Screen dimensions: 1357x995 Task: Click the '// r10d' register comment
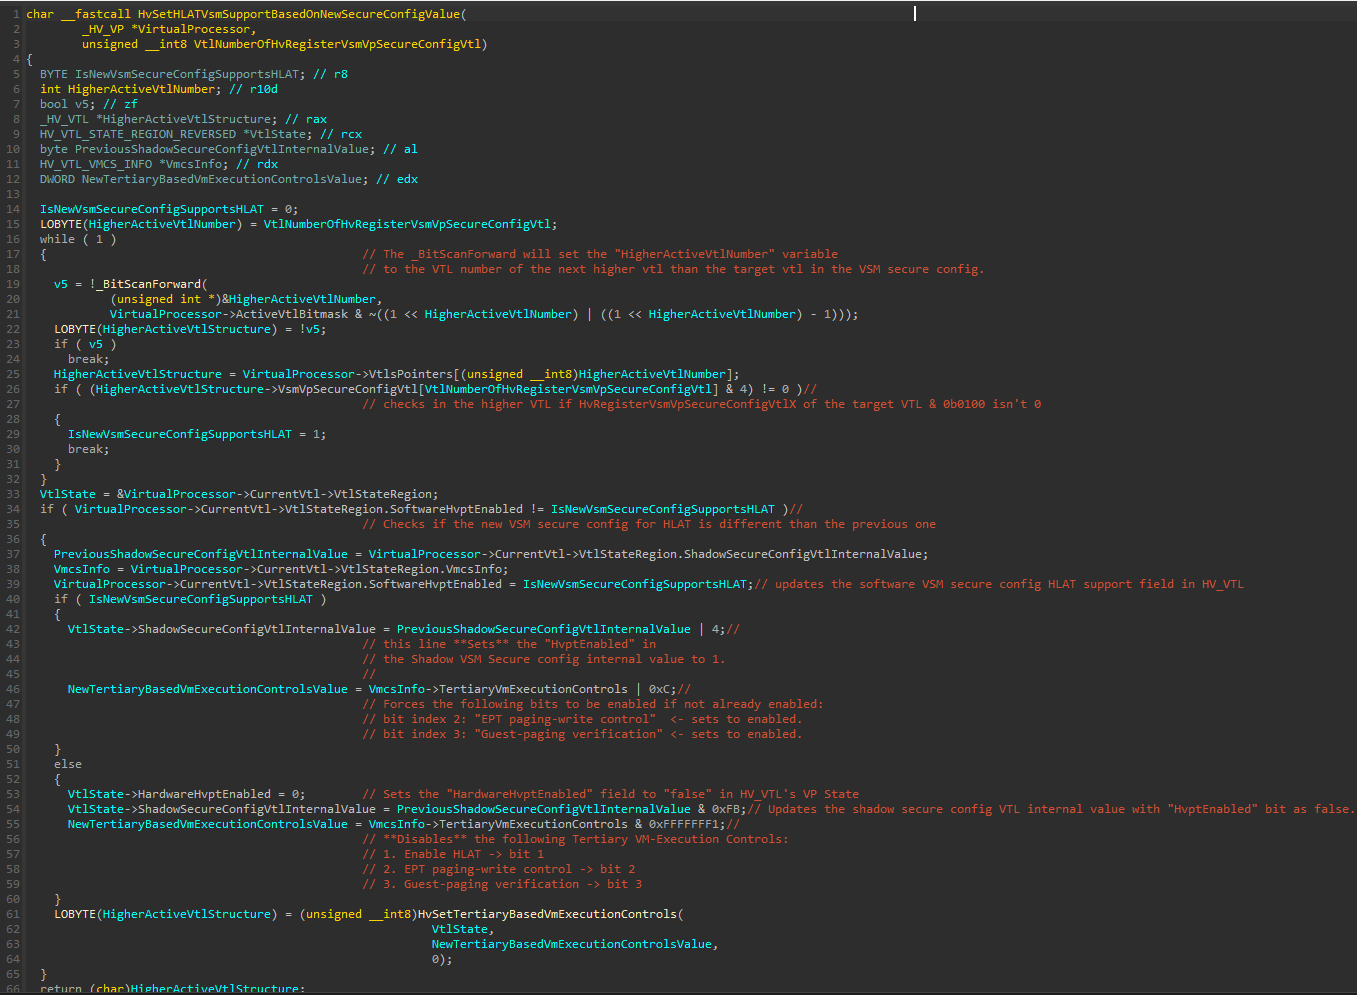point(253,89)
